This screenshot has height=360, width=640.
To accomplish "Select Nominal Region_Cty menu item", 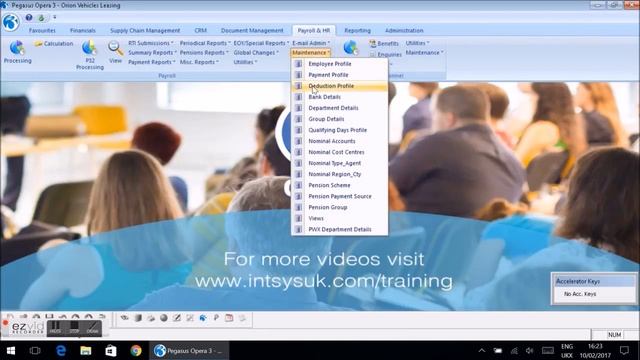I will (340, 174).
